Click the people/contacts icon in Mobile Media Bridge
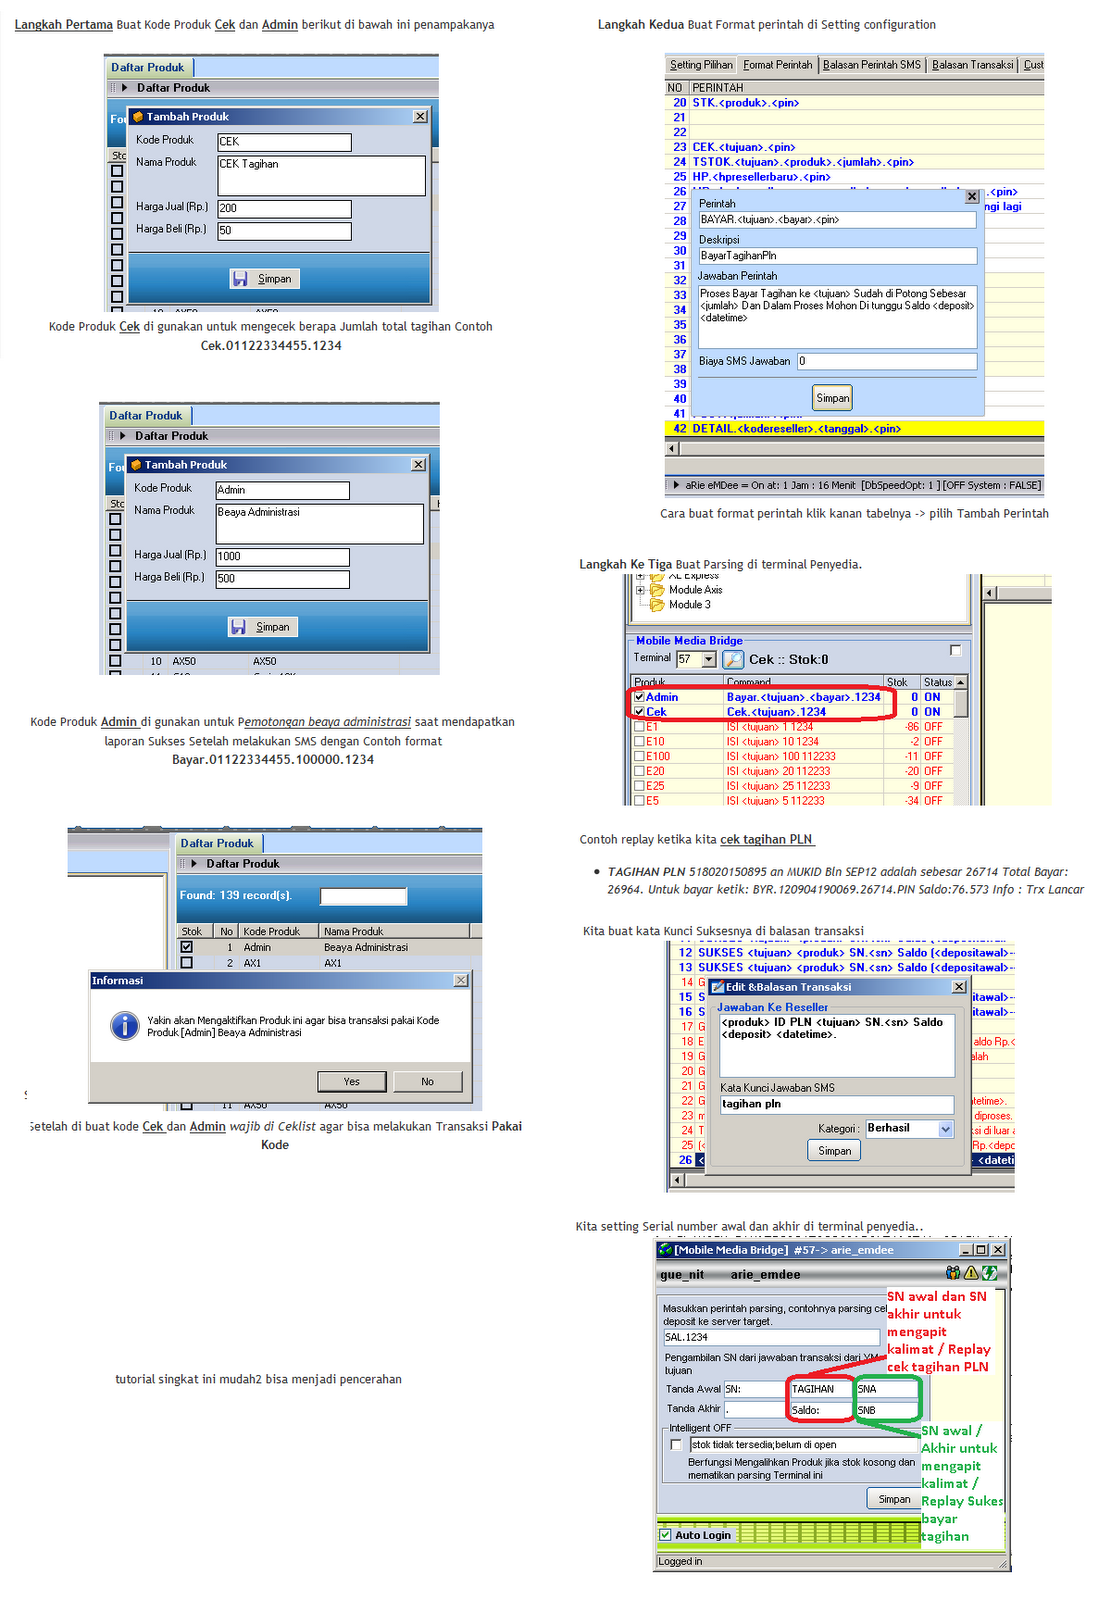This screenshot has height=1600, width=1111. coord(953,1273)
